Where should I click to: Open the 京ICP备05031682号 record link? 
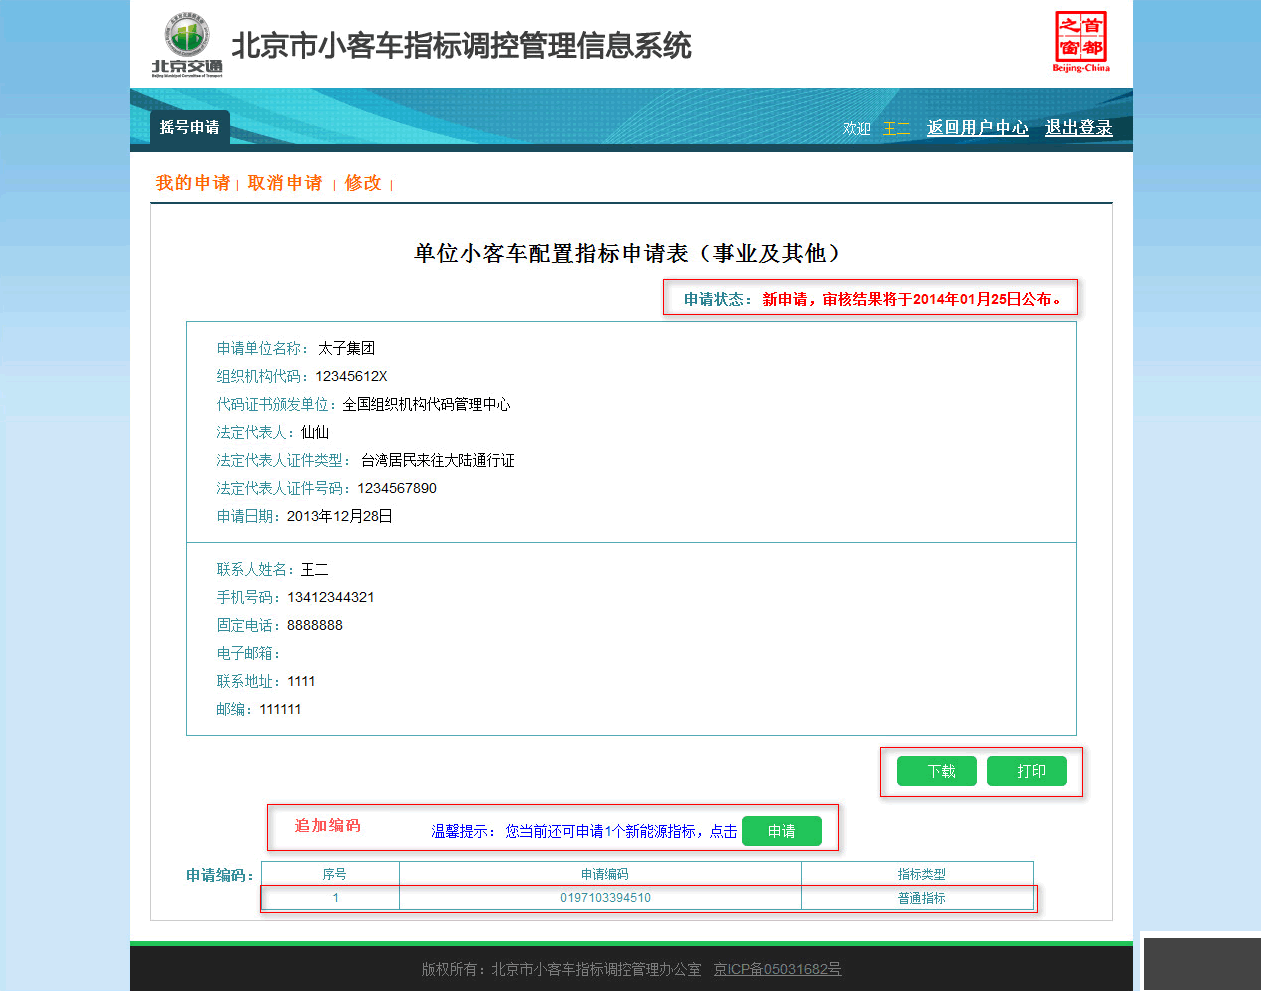779,969
